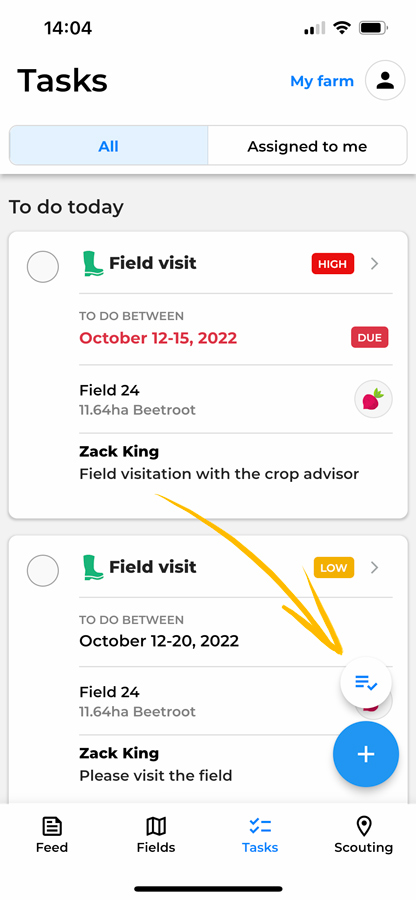Expand the HIGH field visit chevron
The image size is (416, 900).
point(375,263)
